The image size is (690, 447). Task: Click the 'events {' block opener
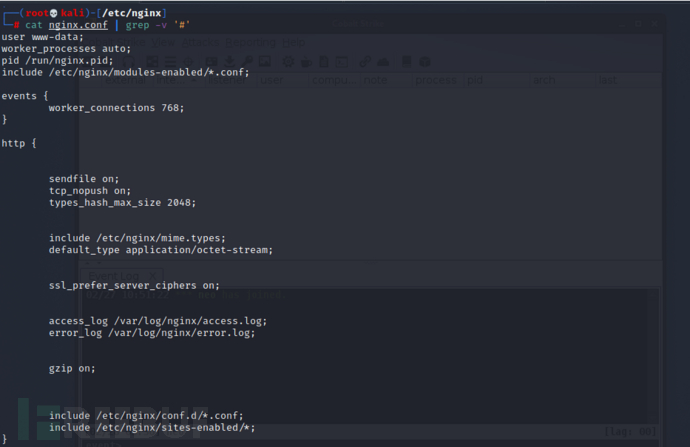pos(24,96)
